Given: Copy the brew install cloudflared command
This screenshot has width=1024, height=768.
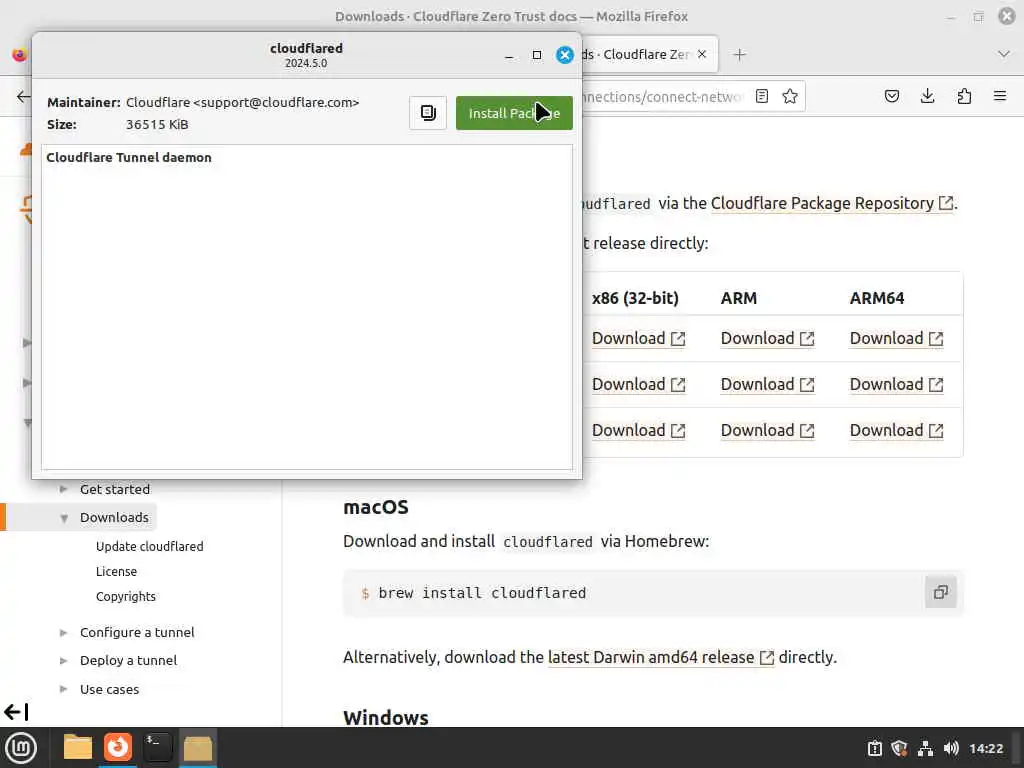Looking at the screenshot, I should pyautogui.click(x=940, y=592).
